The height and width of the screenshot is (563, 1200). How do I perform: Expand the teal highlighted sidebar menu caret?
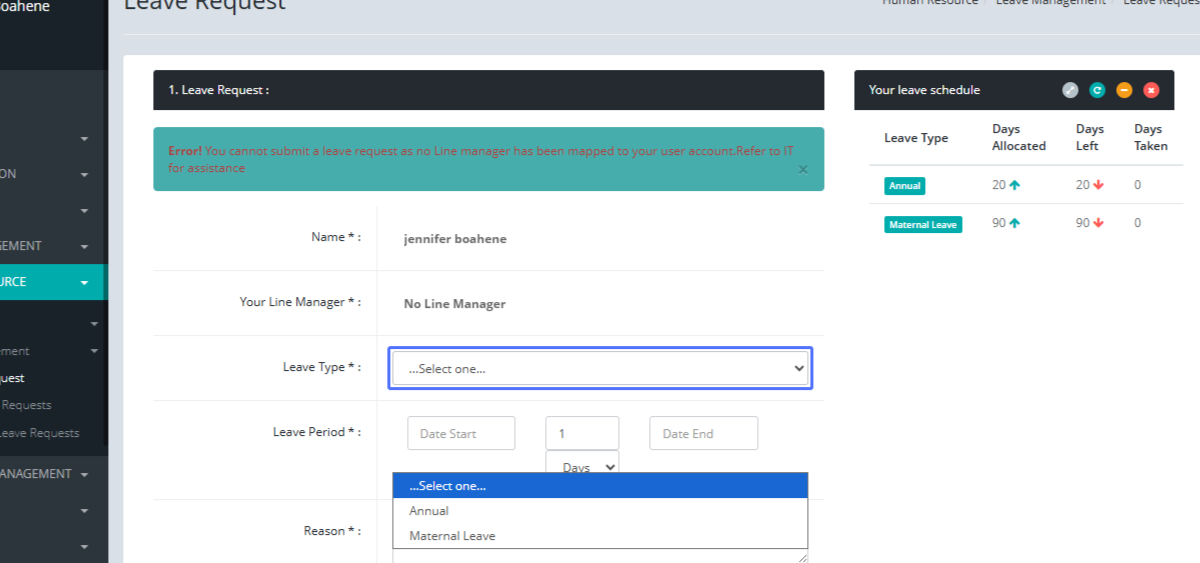pos(84,283)
